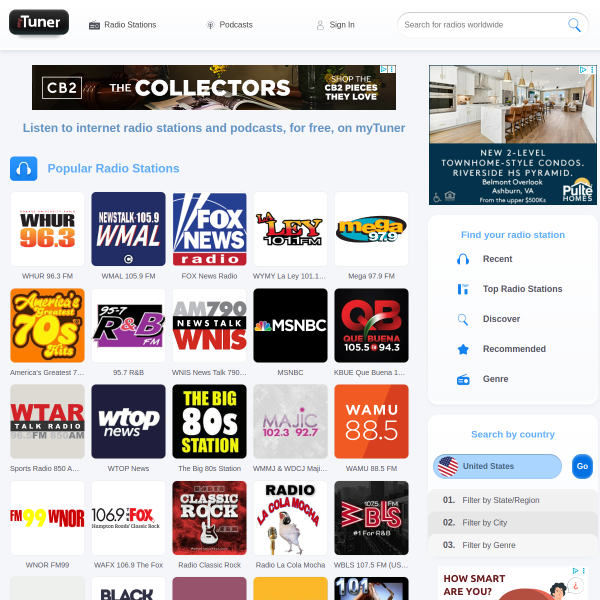Open the Pulte Homes condo ad

coord(513,135)
